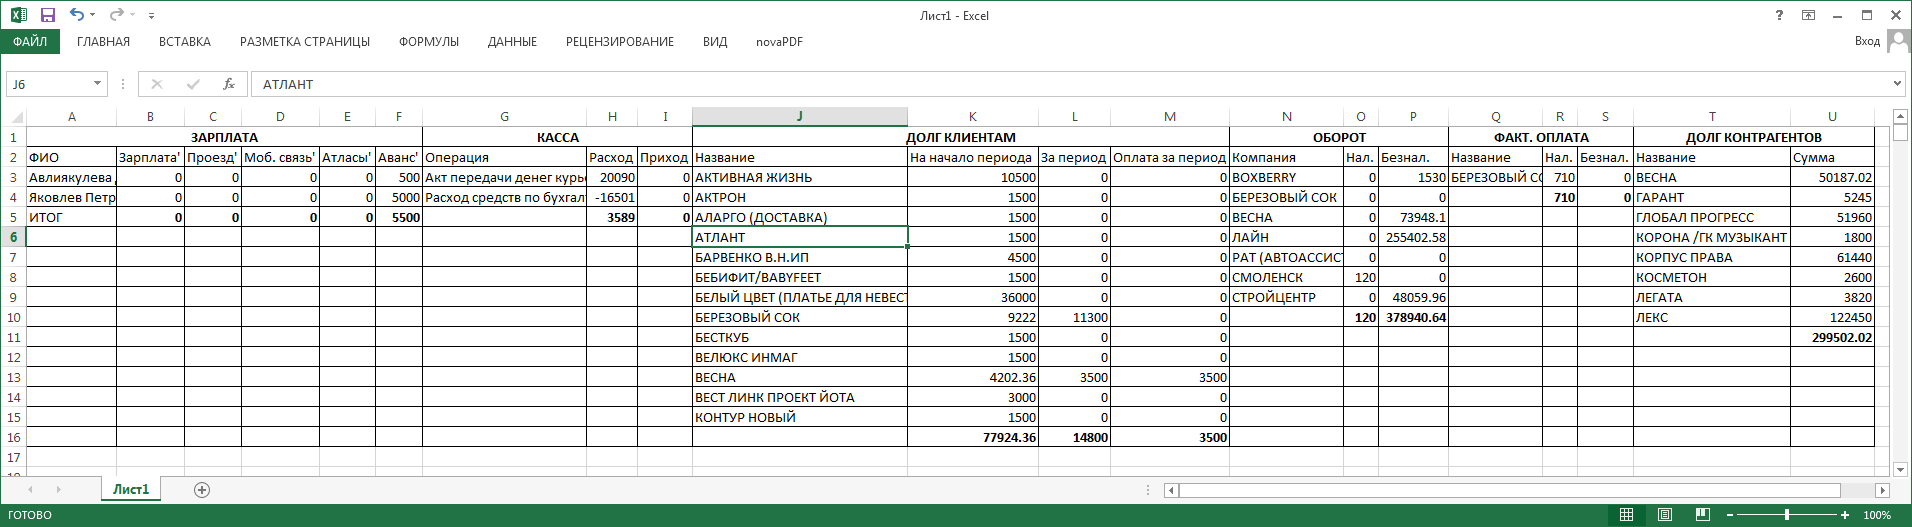Image resolution: width=1912 pixels, height=527 pixels.
Task: Click the Redo arrow icon
Action: click(x=116, y=15)
